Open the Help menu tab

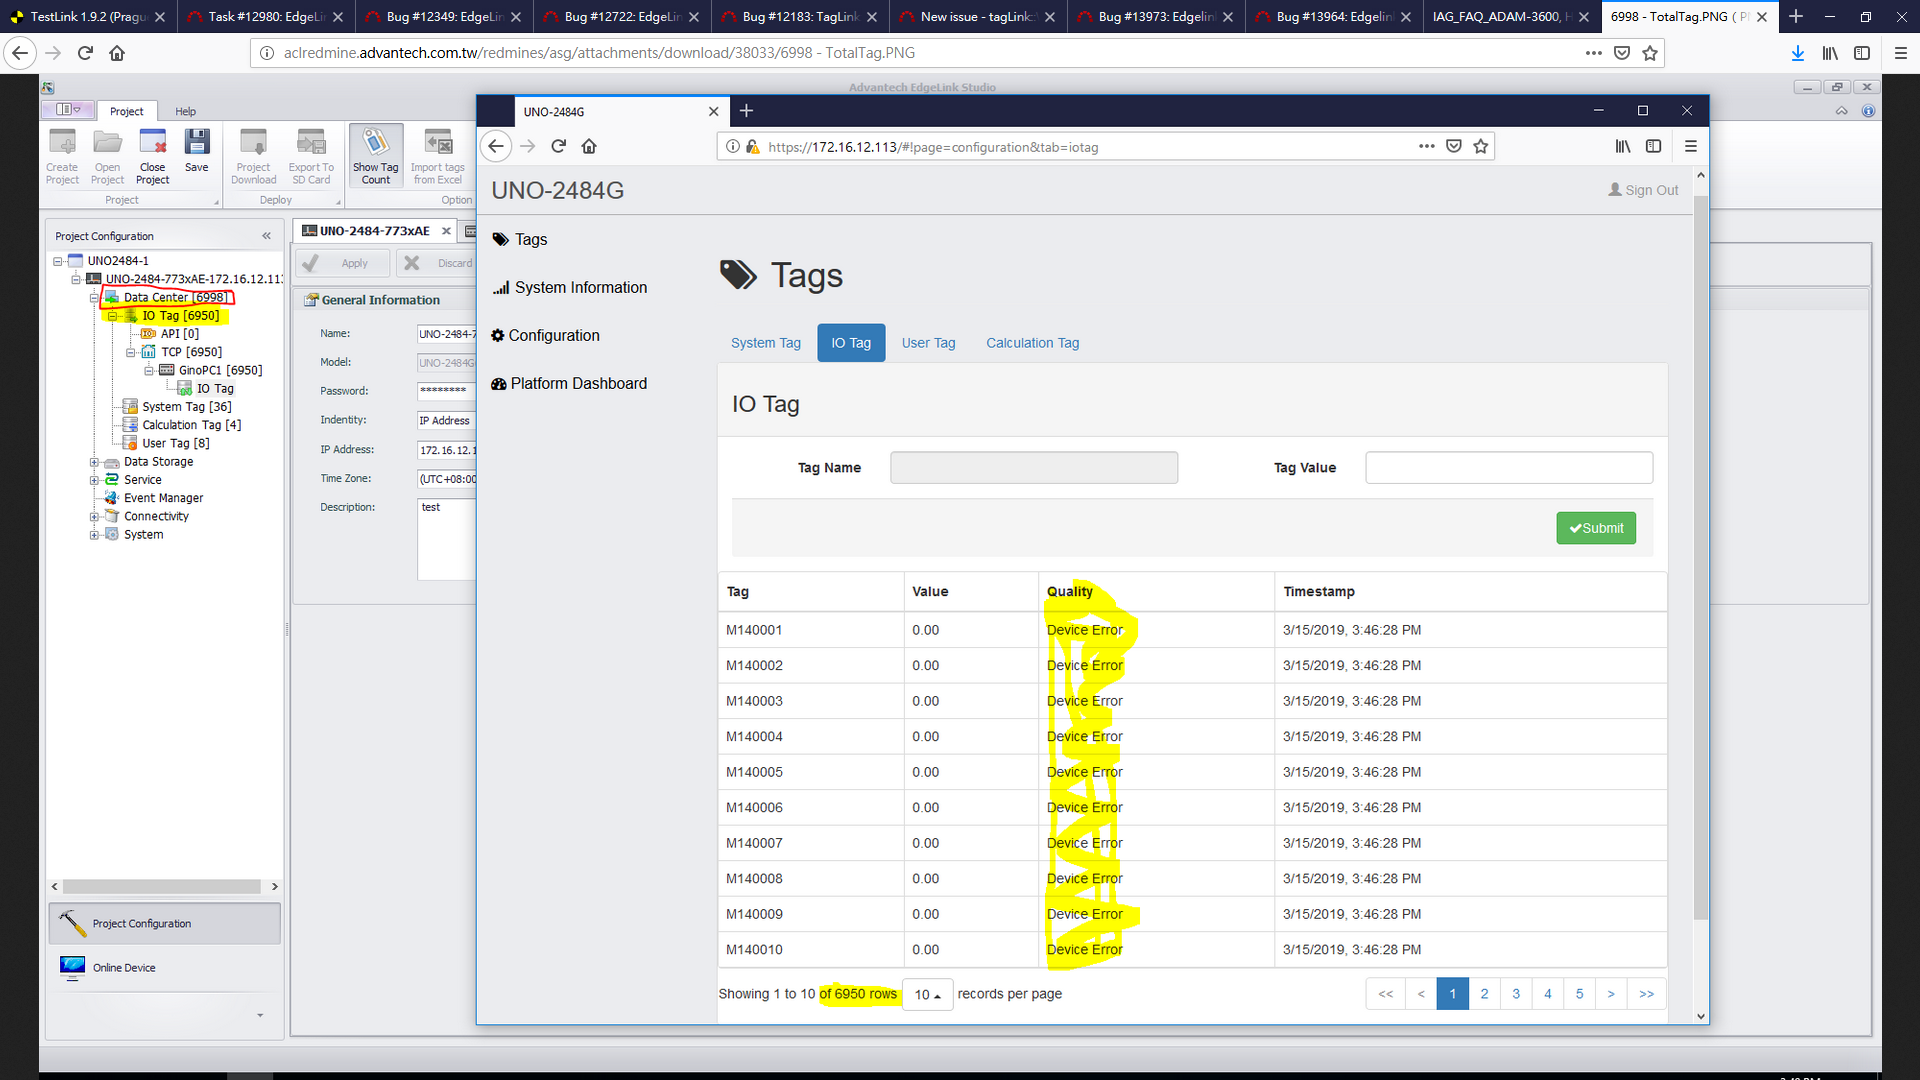[185, 111]
